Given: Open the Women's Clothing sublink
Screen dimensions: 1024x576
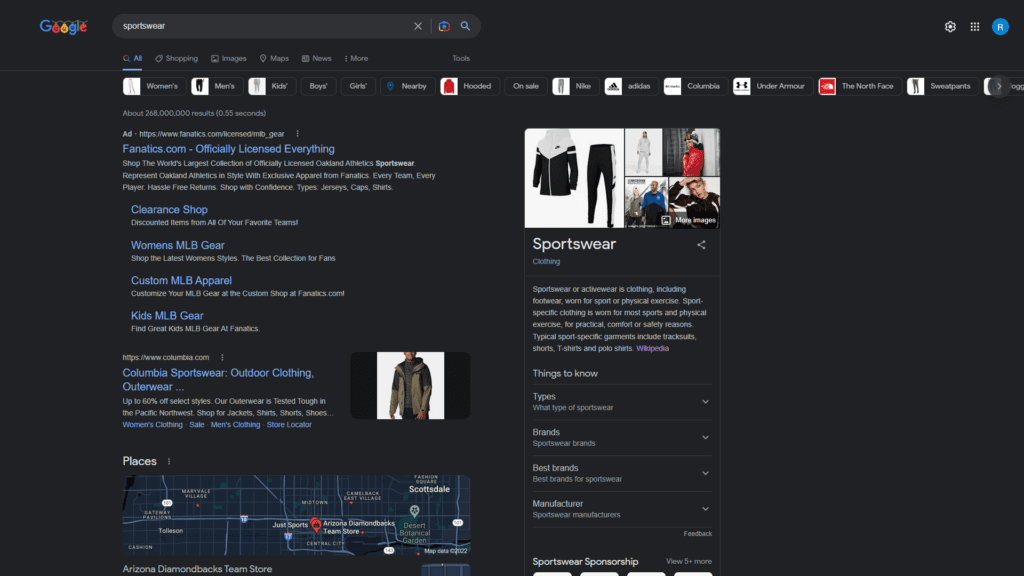Looking at the screenshot, I should click(152, 424).
